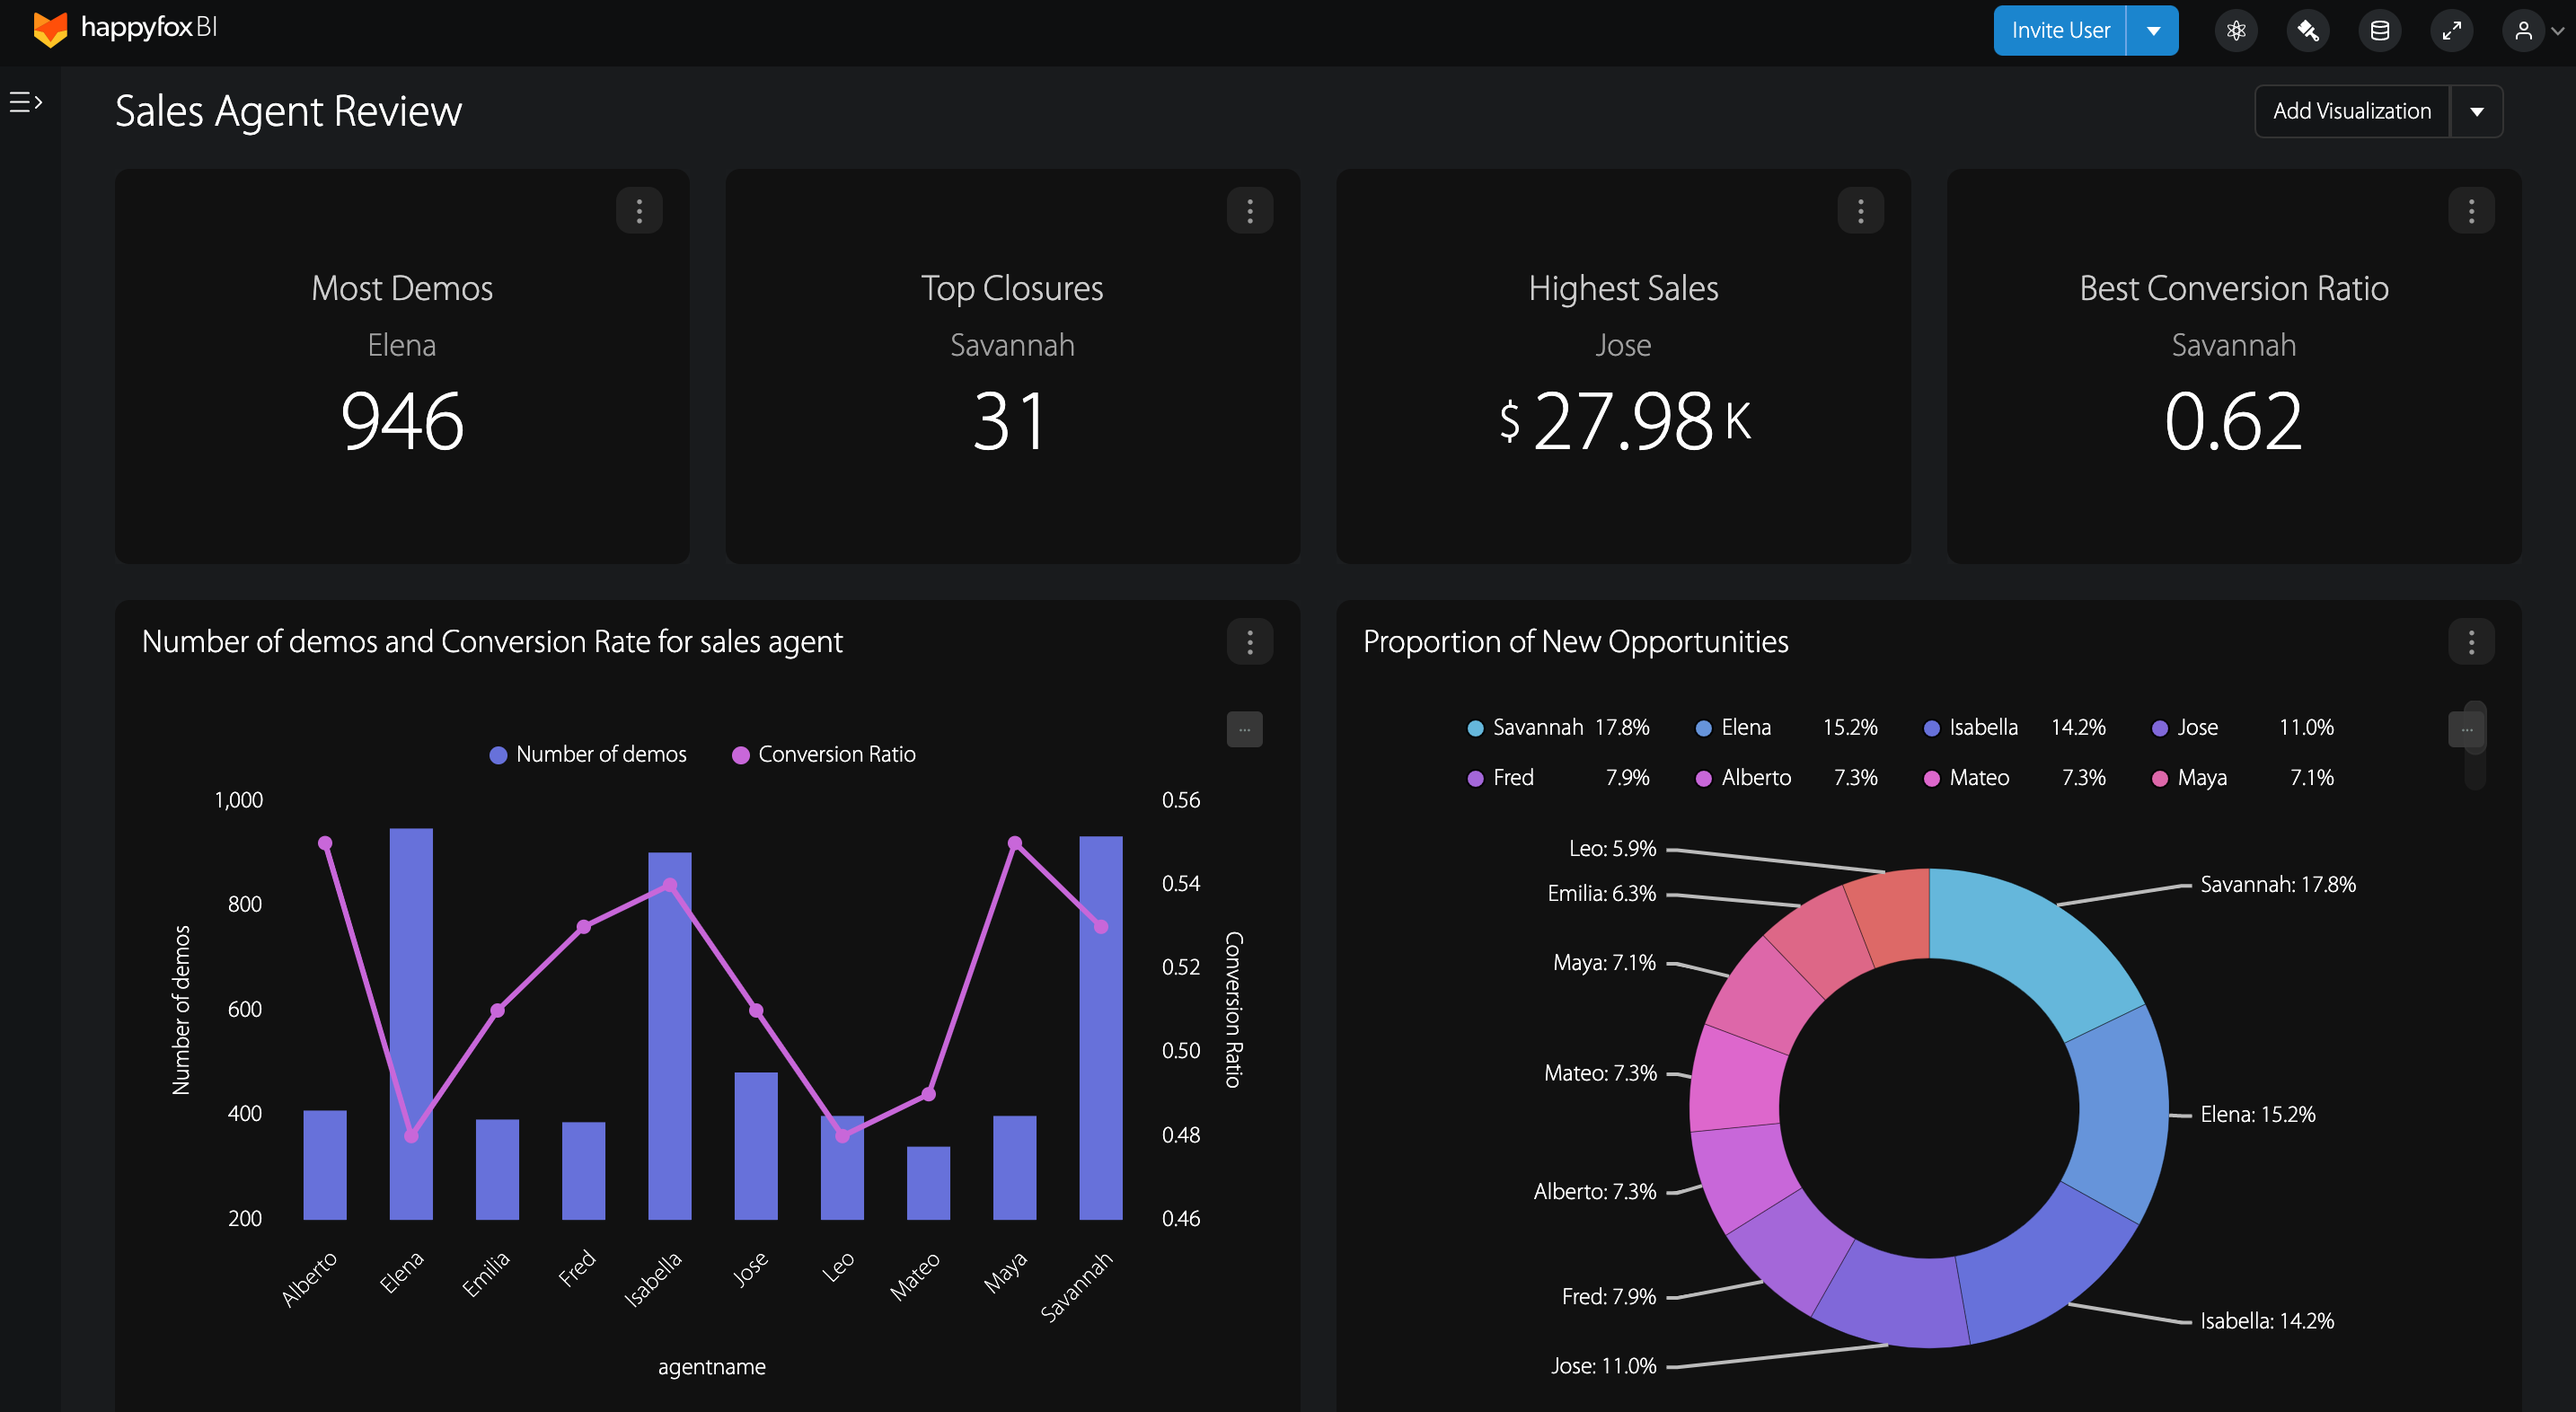Click the agentname axis title

(711, 1367)
